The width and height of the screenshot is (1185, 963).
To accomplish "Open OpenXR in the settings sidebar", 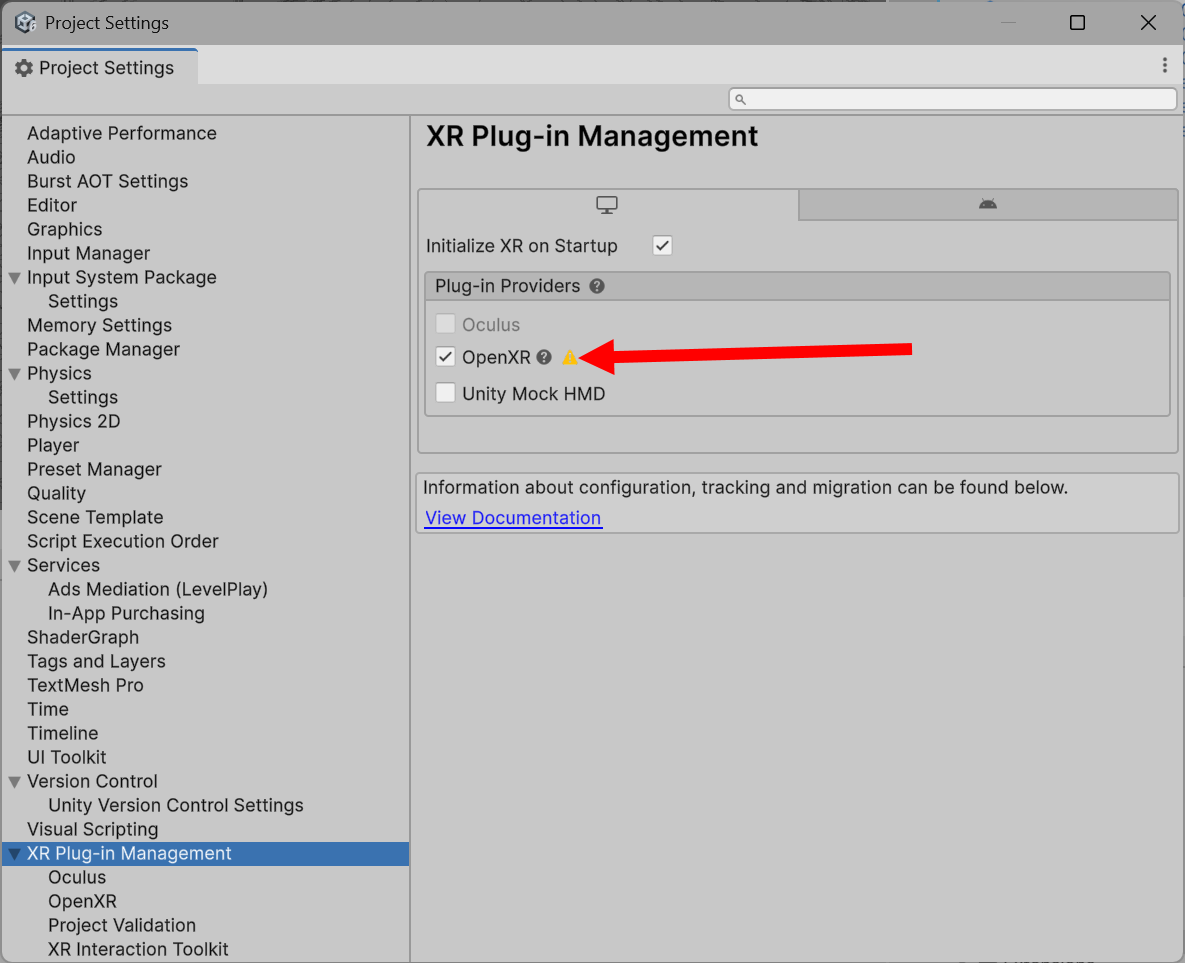I will click(82, 902).
